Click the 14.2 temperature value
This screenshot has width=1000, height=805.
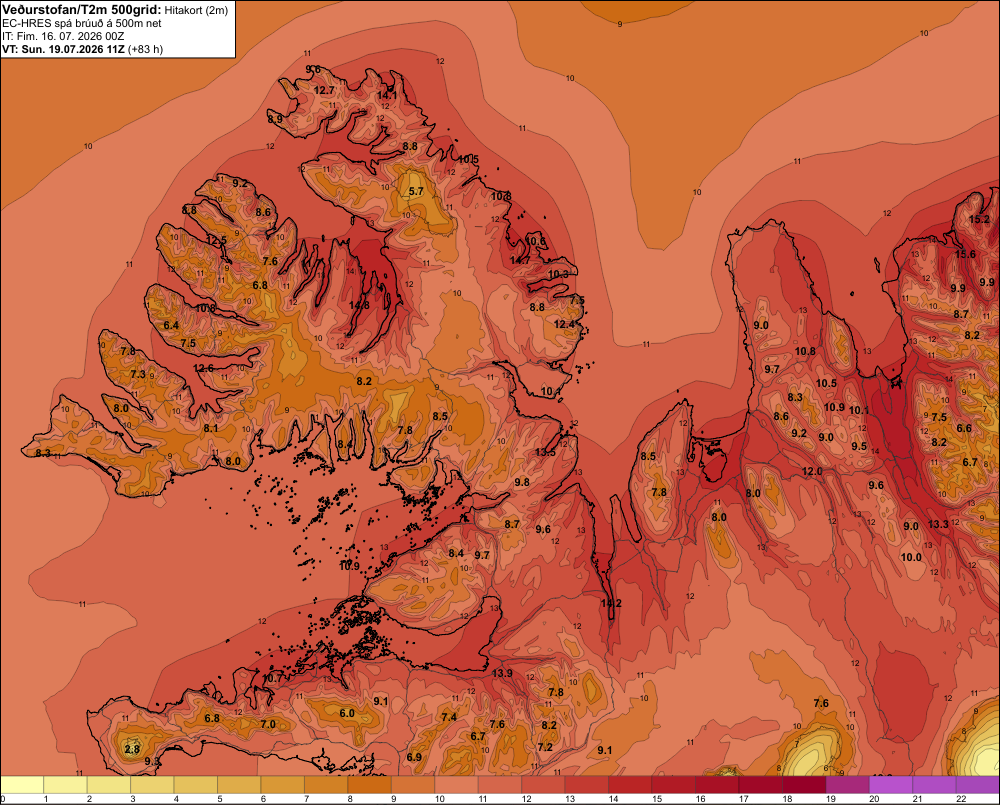[611, 603]
